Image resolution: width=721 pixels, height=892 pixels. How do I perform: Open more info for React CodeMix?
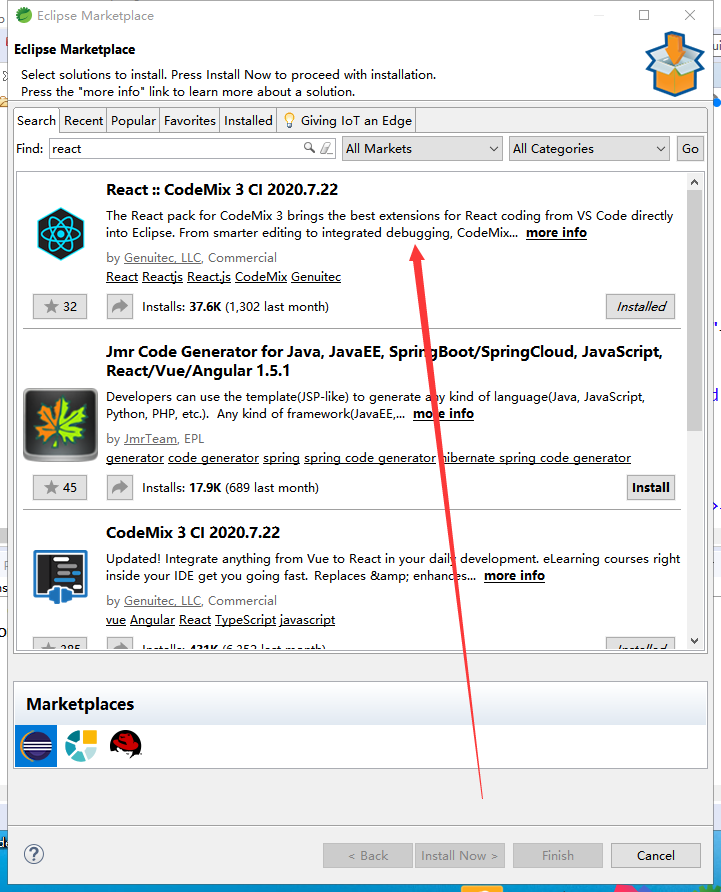[556, 233]
